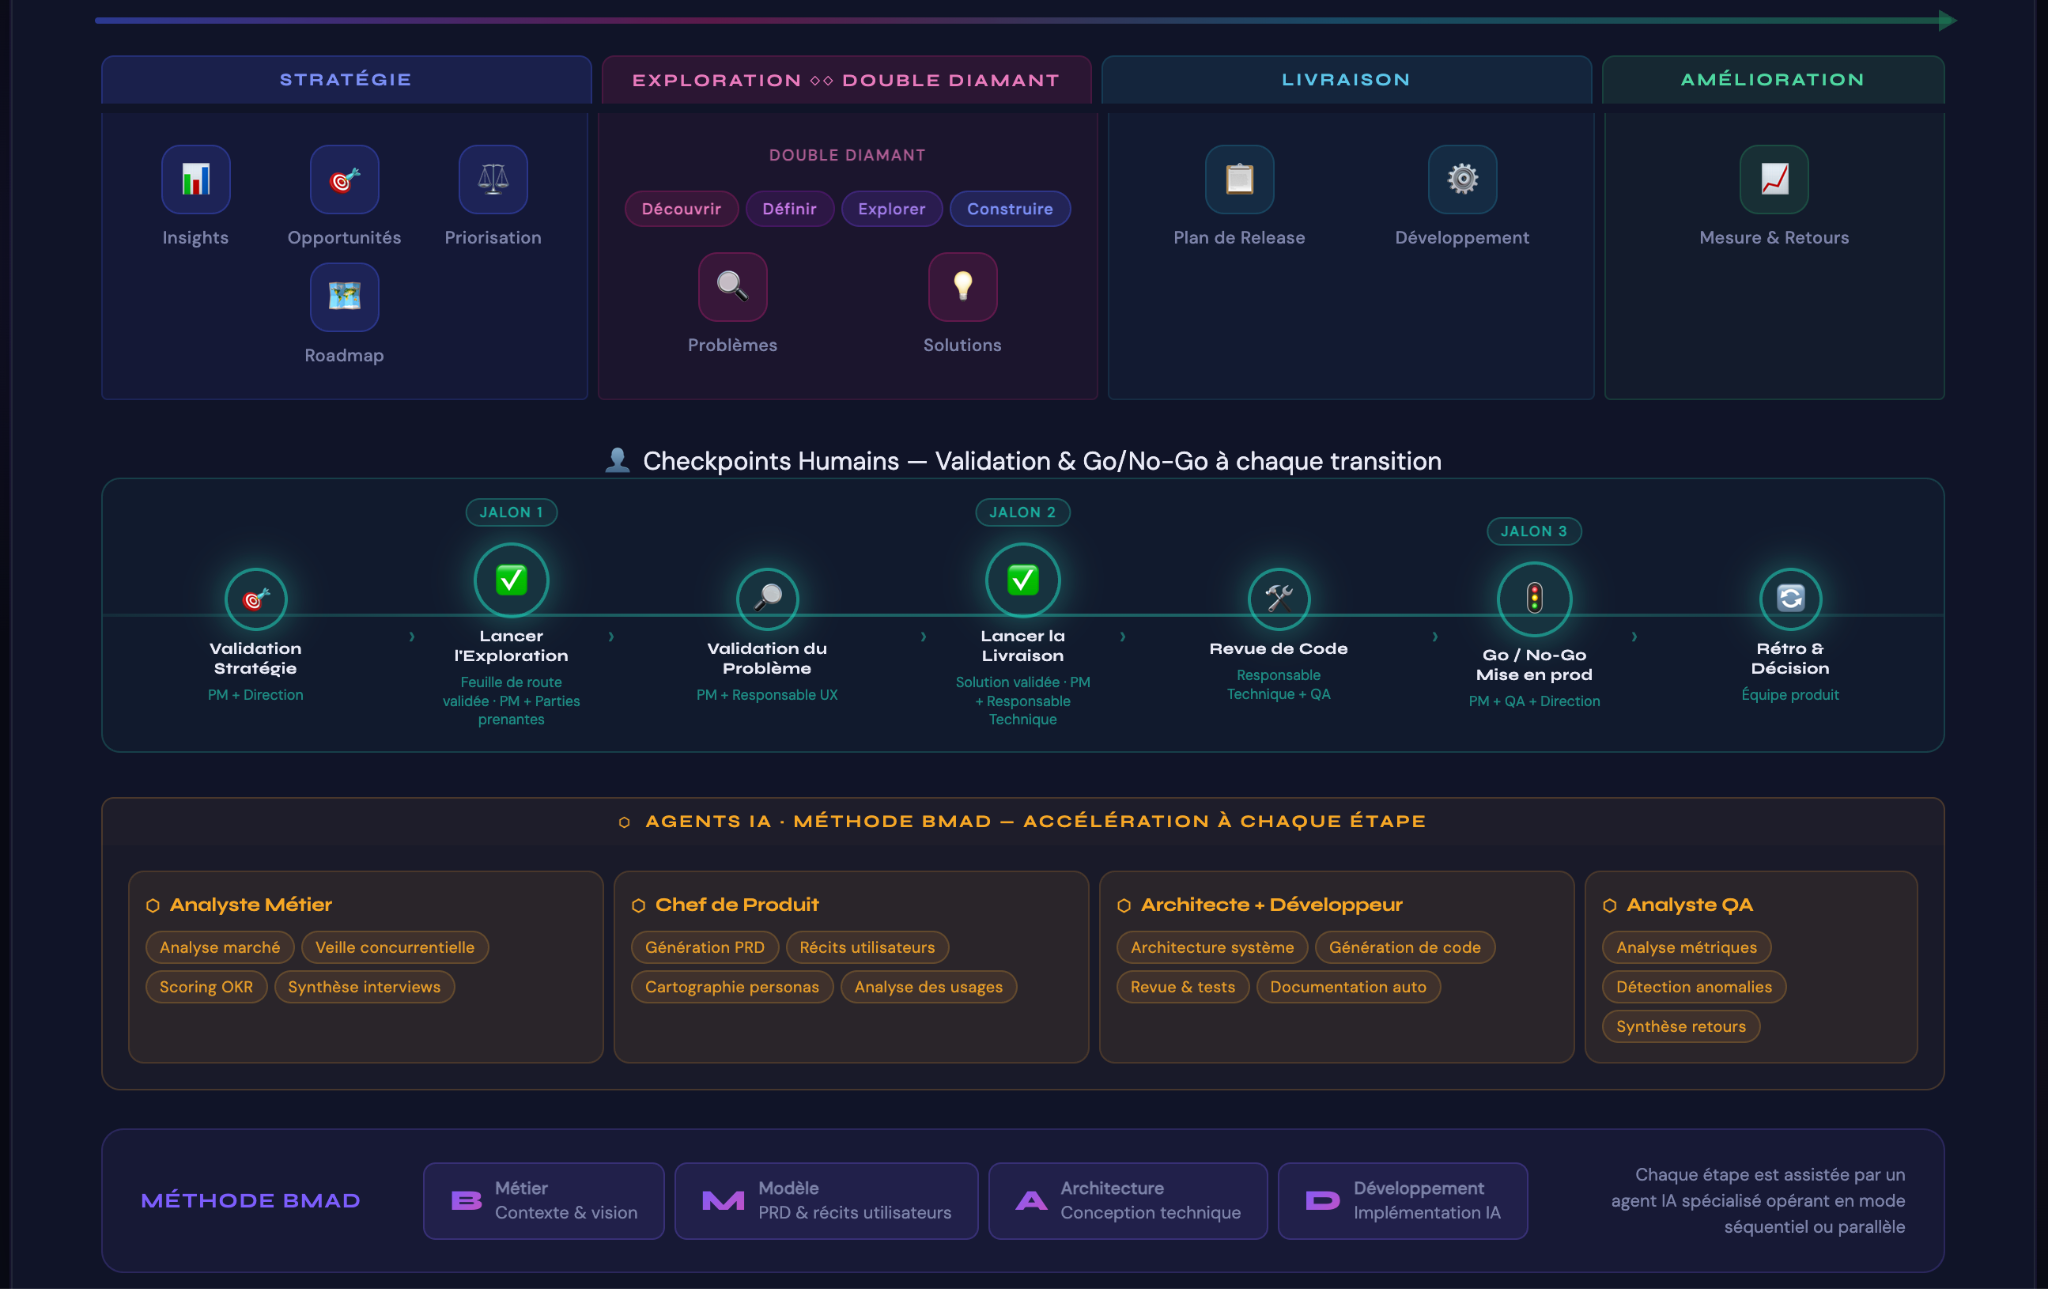Select the JALON 3 milestone marker
The image size is (2048, 1289).
pos(1533,531)
